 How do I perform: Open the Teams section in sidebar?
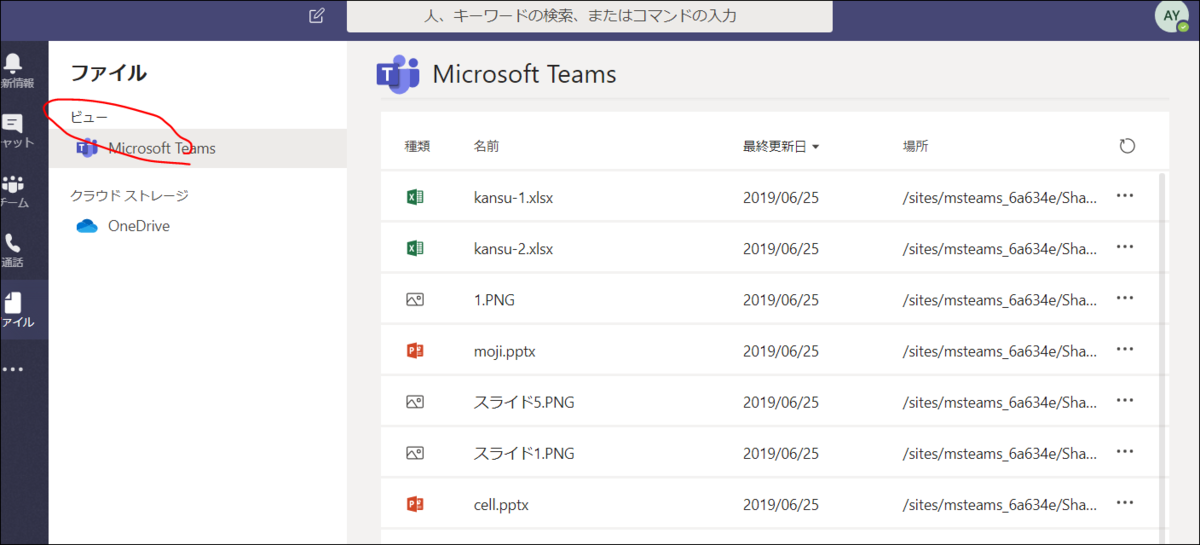point(13,188)
